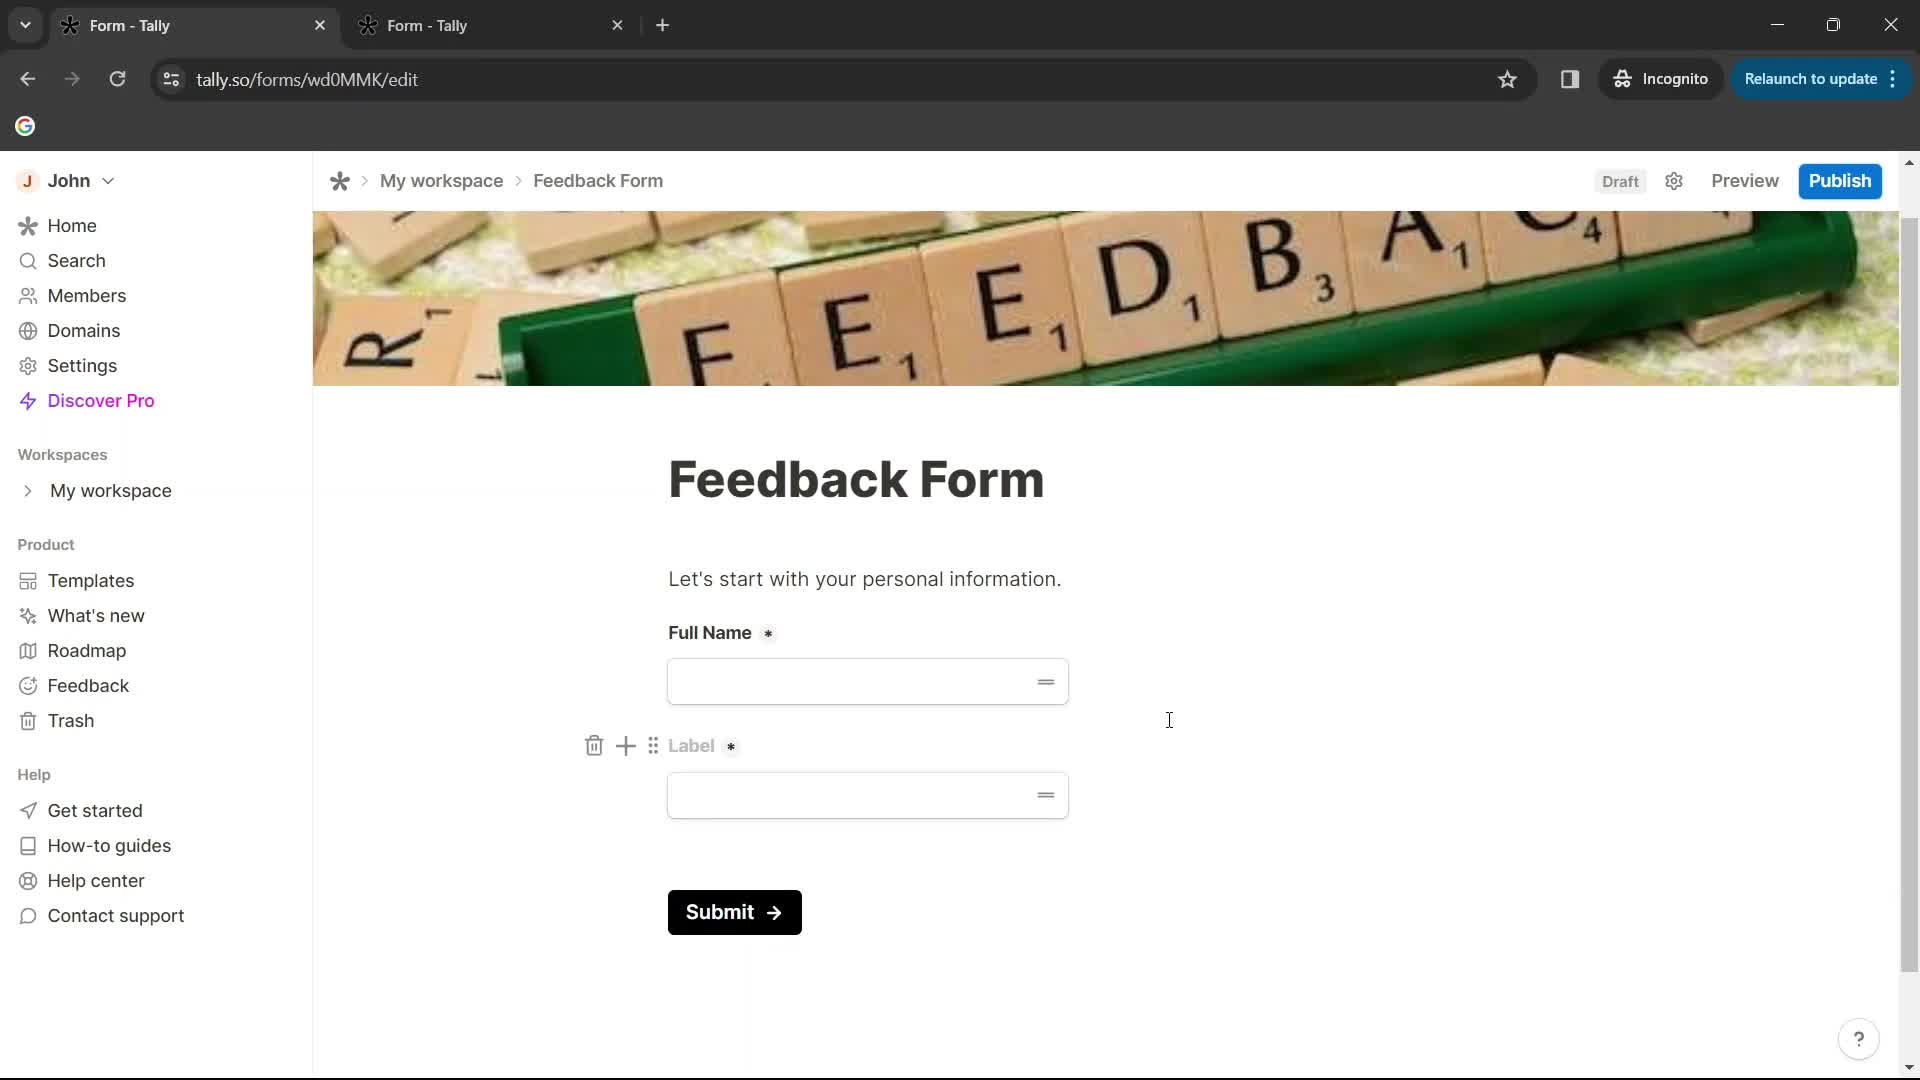Viewport: 1920px width, 1080px height.
Task: Expand the workspace switcher dropdown
Action: point(108,181)
